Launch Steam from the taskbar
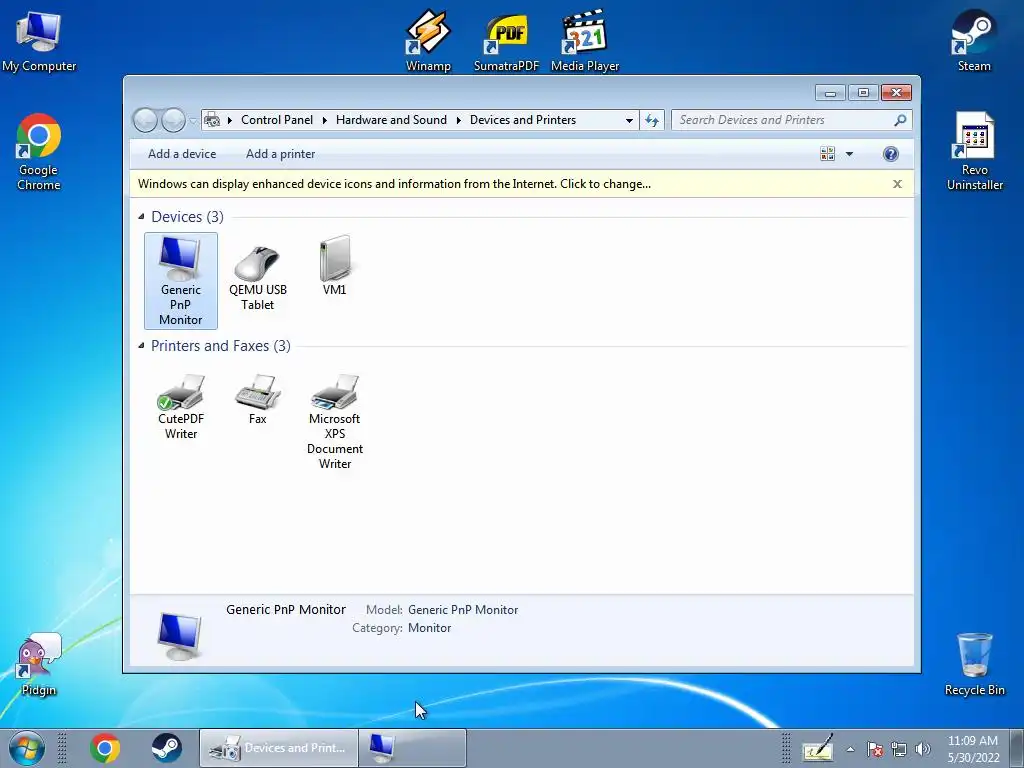Screen dimensions: 1024x768 click(x=167, y=748)
